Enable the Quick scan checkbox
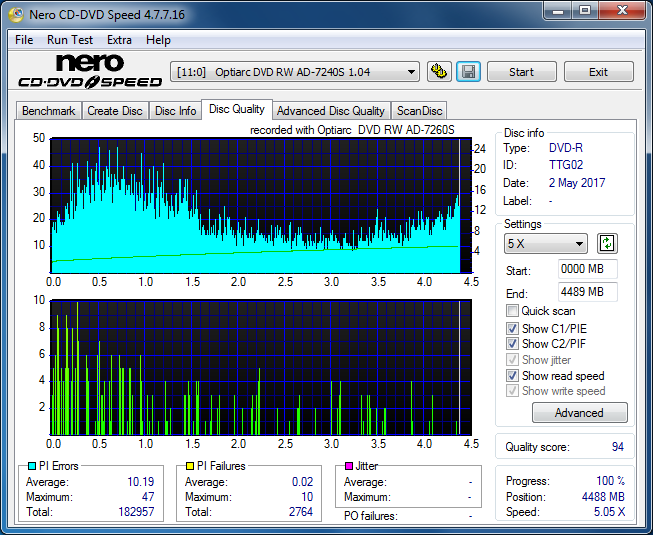This screenshot has height=535, width=653. (512, 311)
